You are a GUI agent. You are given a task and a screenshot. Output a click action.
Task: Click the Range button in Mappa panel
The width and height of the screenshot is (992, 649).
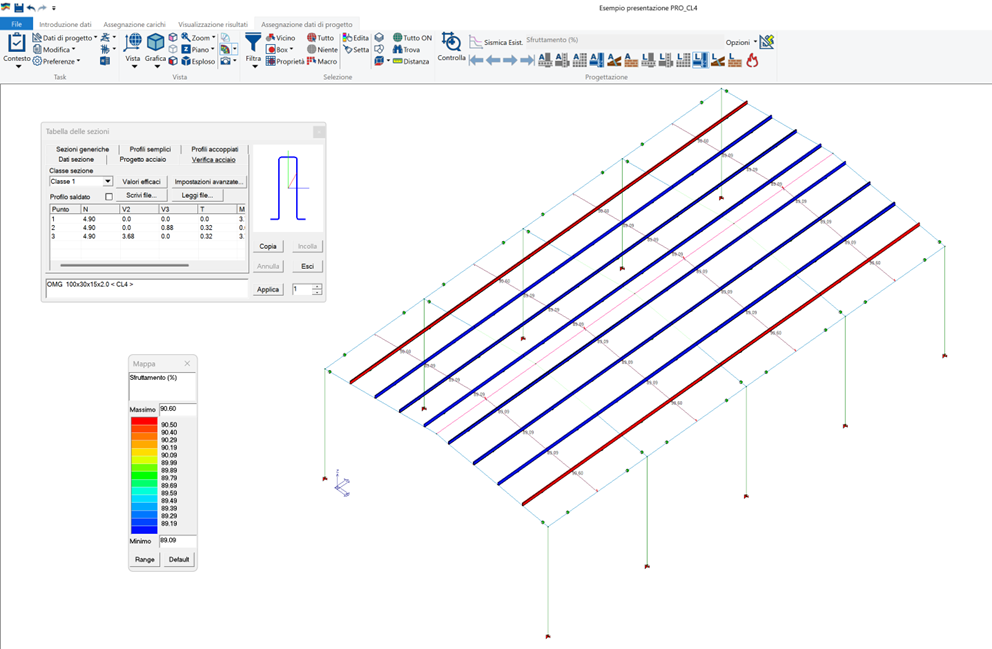tap(144, 559)
